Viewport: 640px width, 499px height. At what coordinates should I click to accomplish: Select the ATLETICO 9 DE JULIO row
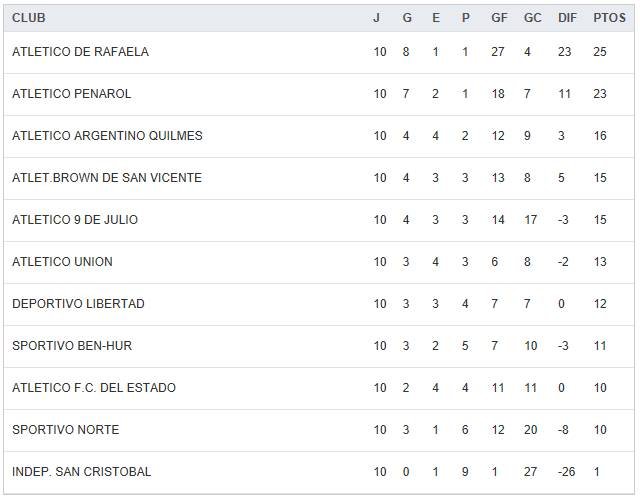(75, 220)
